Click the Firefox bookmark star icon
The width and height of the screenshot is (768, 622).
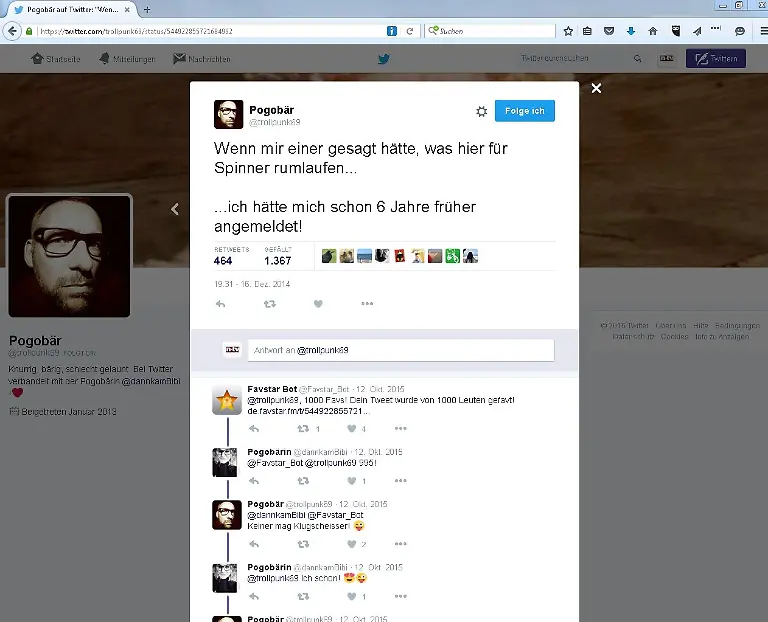point(568,31)
